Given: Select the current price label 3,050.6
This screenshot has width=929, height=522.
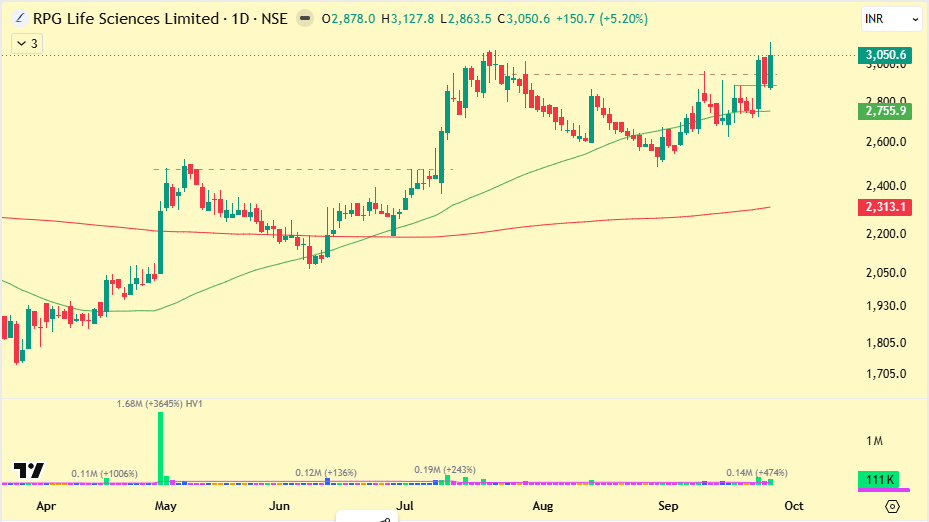Looking at the screenshot, I should [885, 55].
